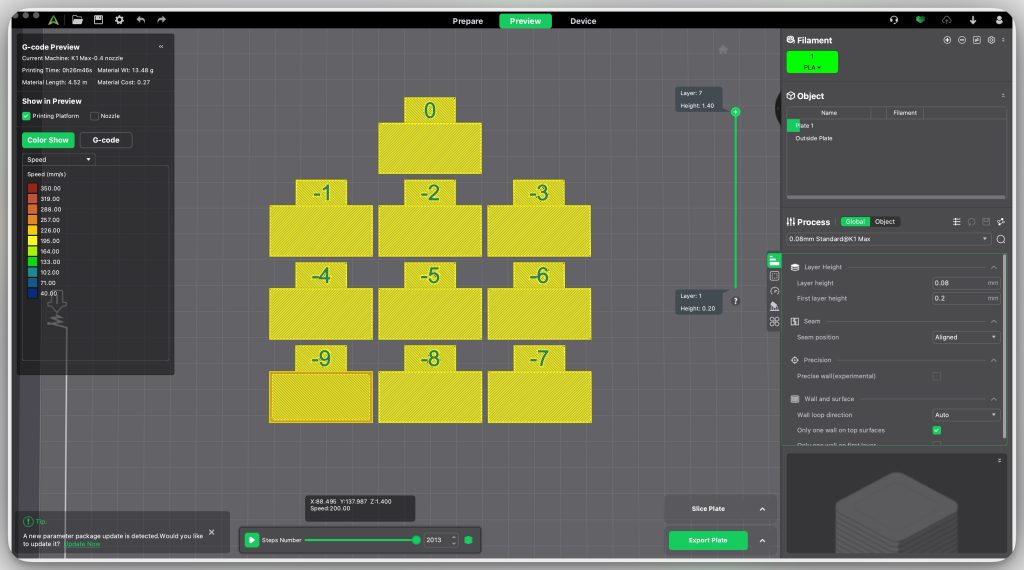The width and height of the screenshot is (1024, 570).
Task: Click the headset support icon
Action: click(x=894, y=20)
